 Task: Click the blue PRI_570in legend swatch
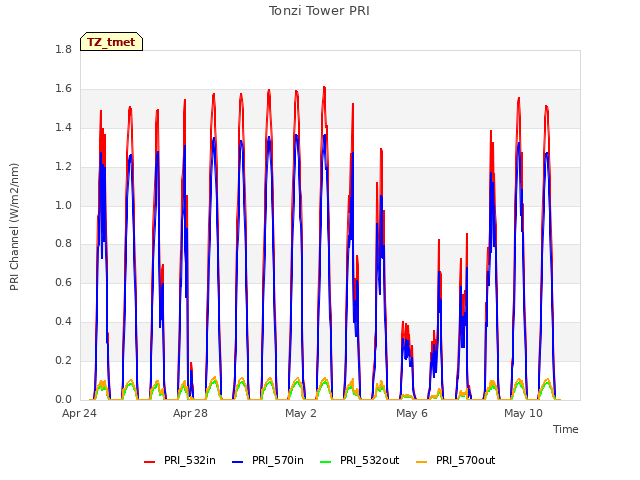pyautogui.click(x=237, y=462)
